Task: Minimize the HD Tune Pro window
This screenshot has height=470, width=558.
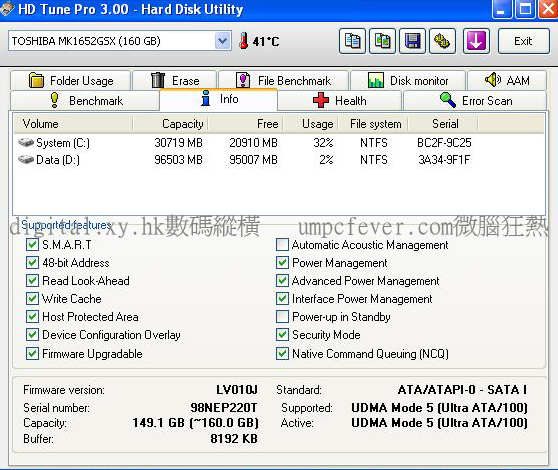Action: tap(501, 9)
